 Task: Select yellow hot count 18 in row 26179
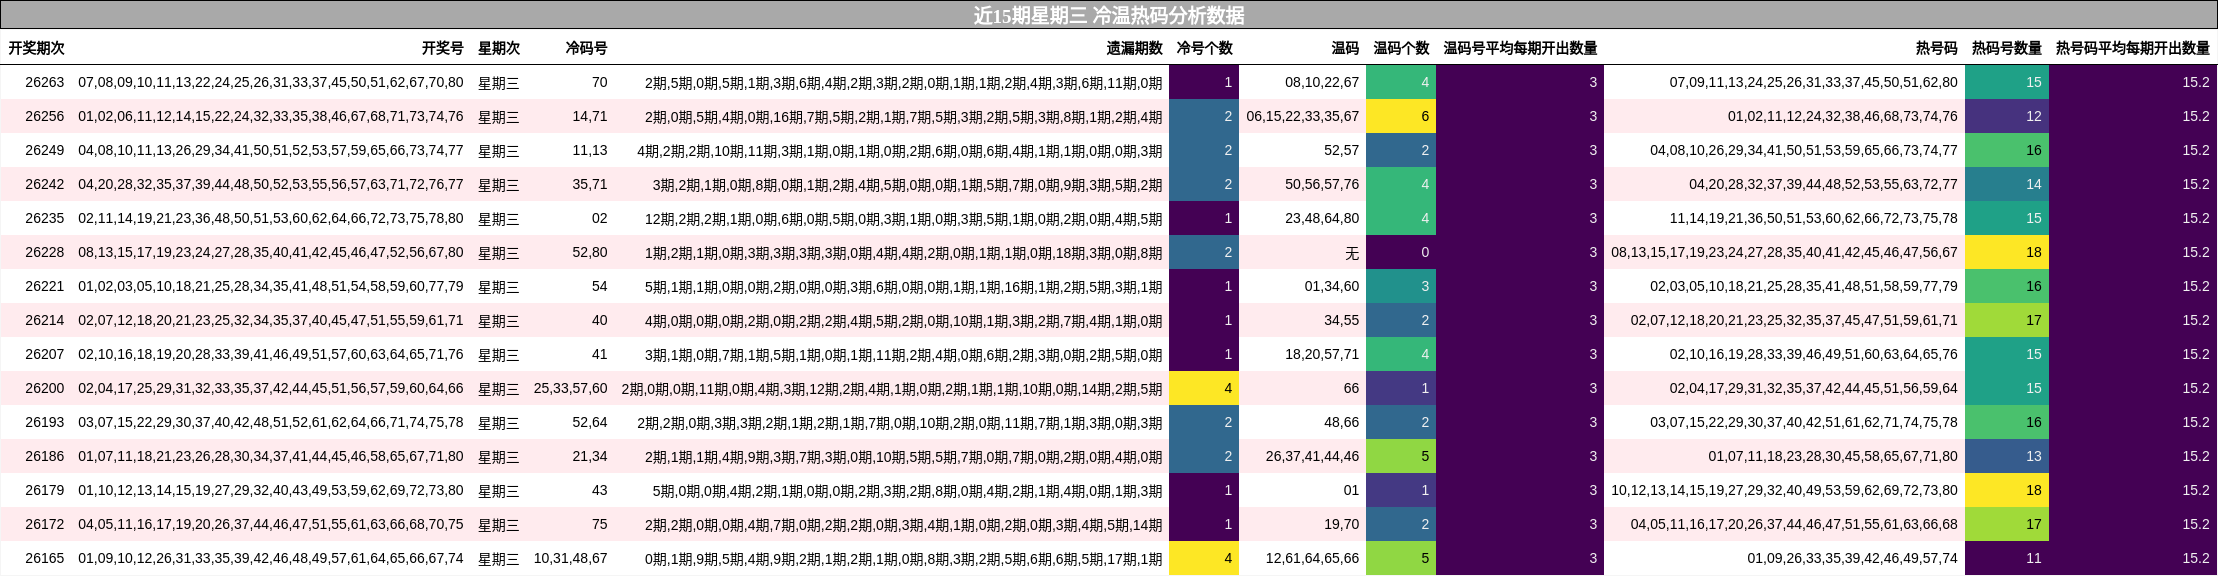coord(2007,490)
